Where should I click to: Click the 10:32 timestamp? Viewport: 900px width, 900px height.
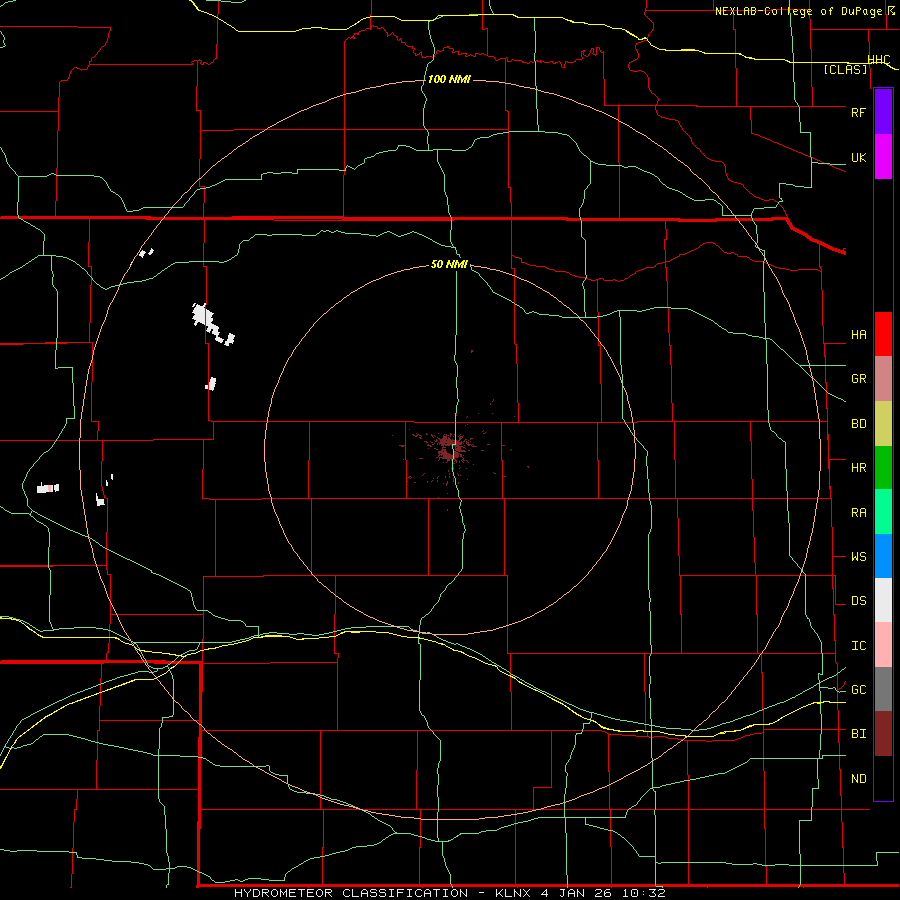point(643,893)
